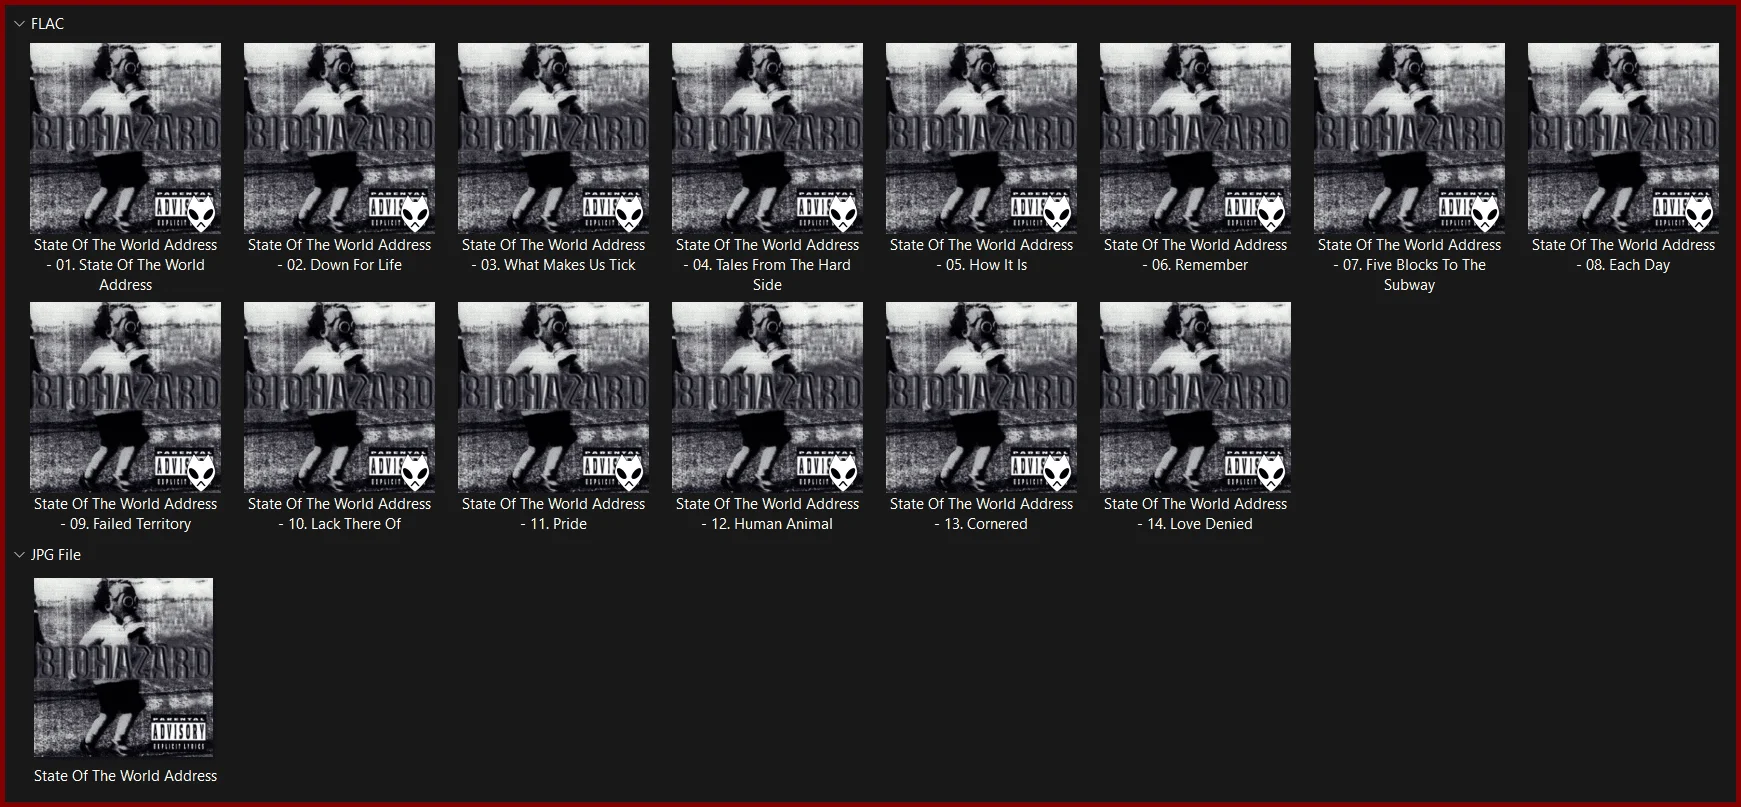Collapse the FLAC group chevron
Viewport: 1741px width, 807px height.
pos(19,24)
